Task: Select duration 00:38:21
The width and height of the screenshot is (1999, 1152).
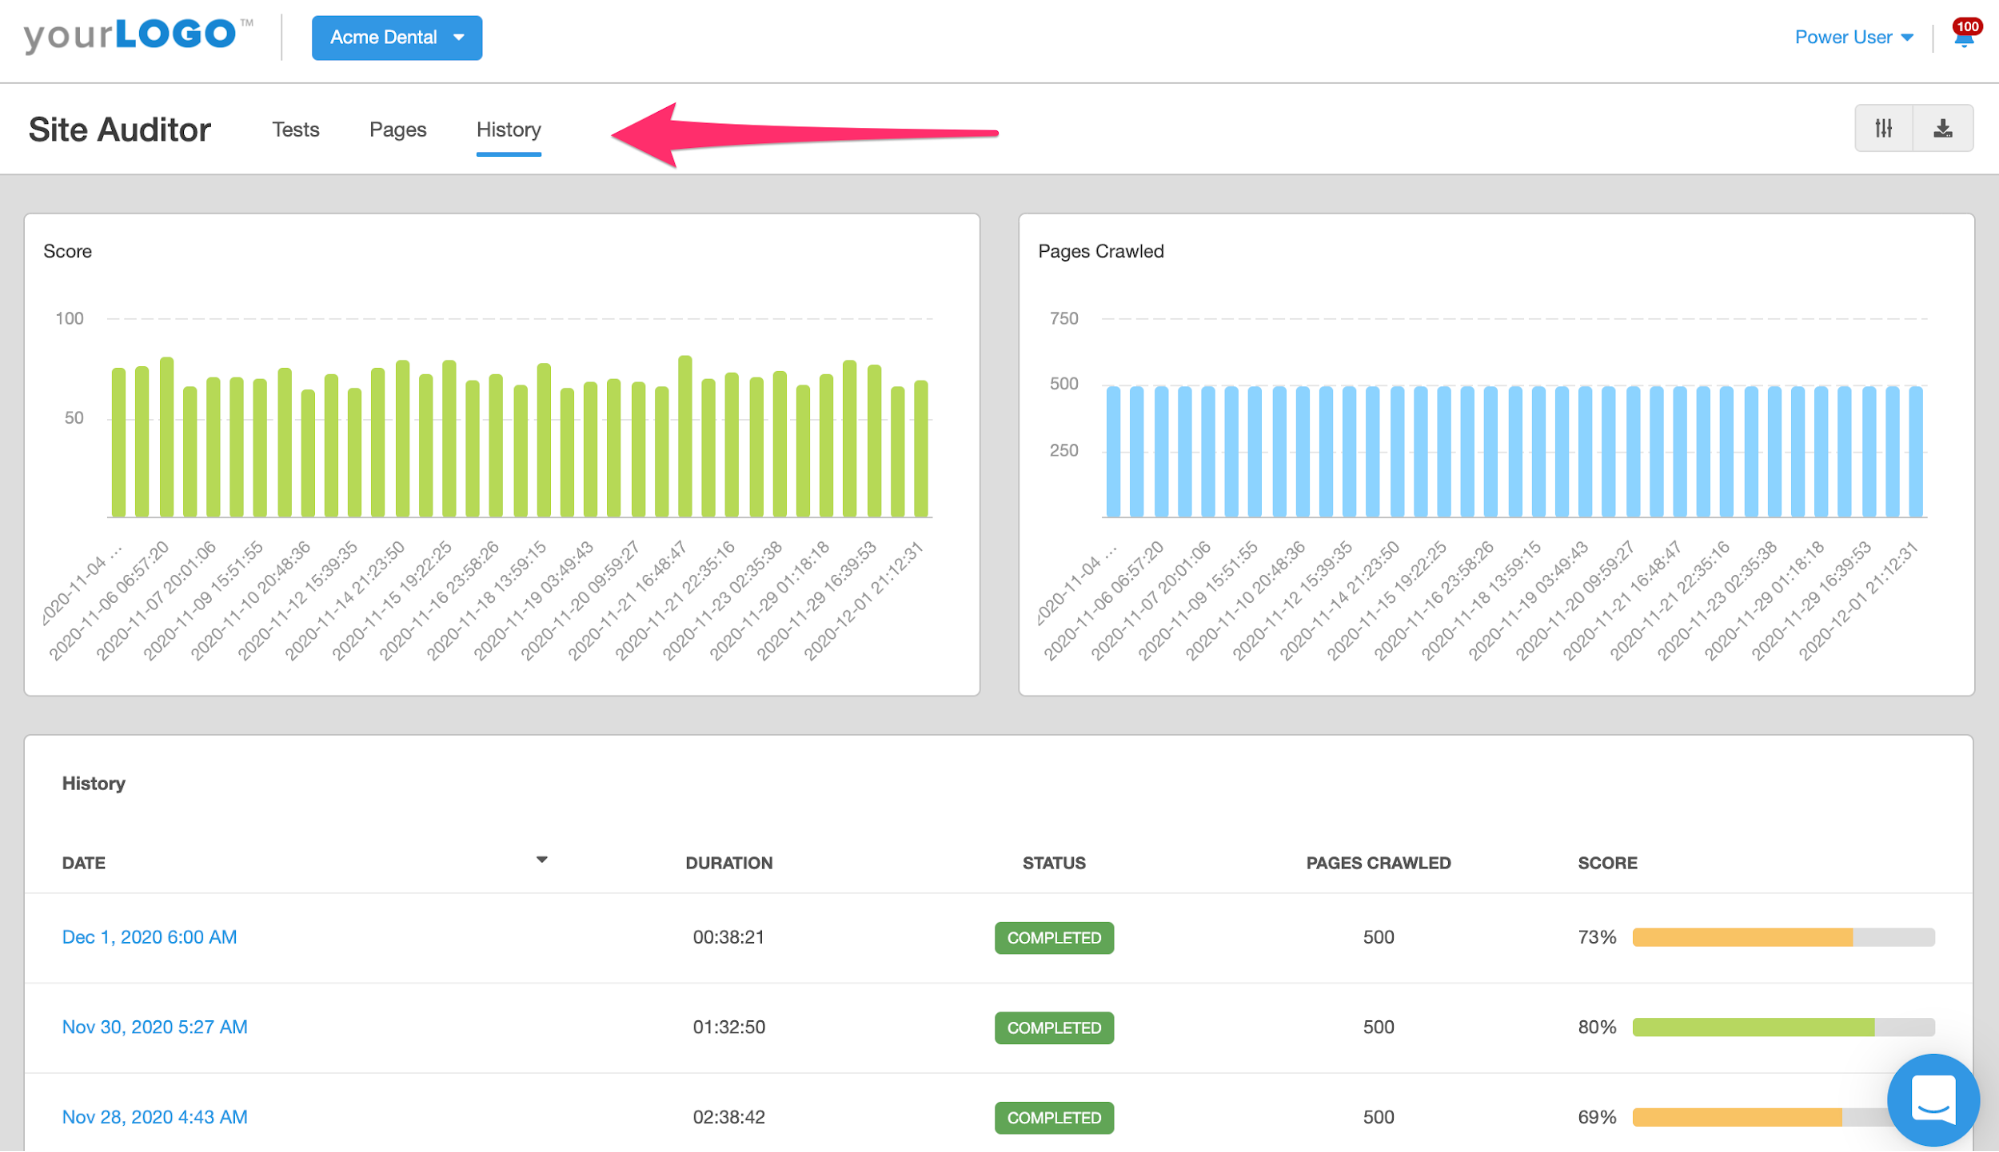Action: coord(729,937)
